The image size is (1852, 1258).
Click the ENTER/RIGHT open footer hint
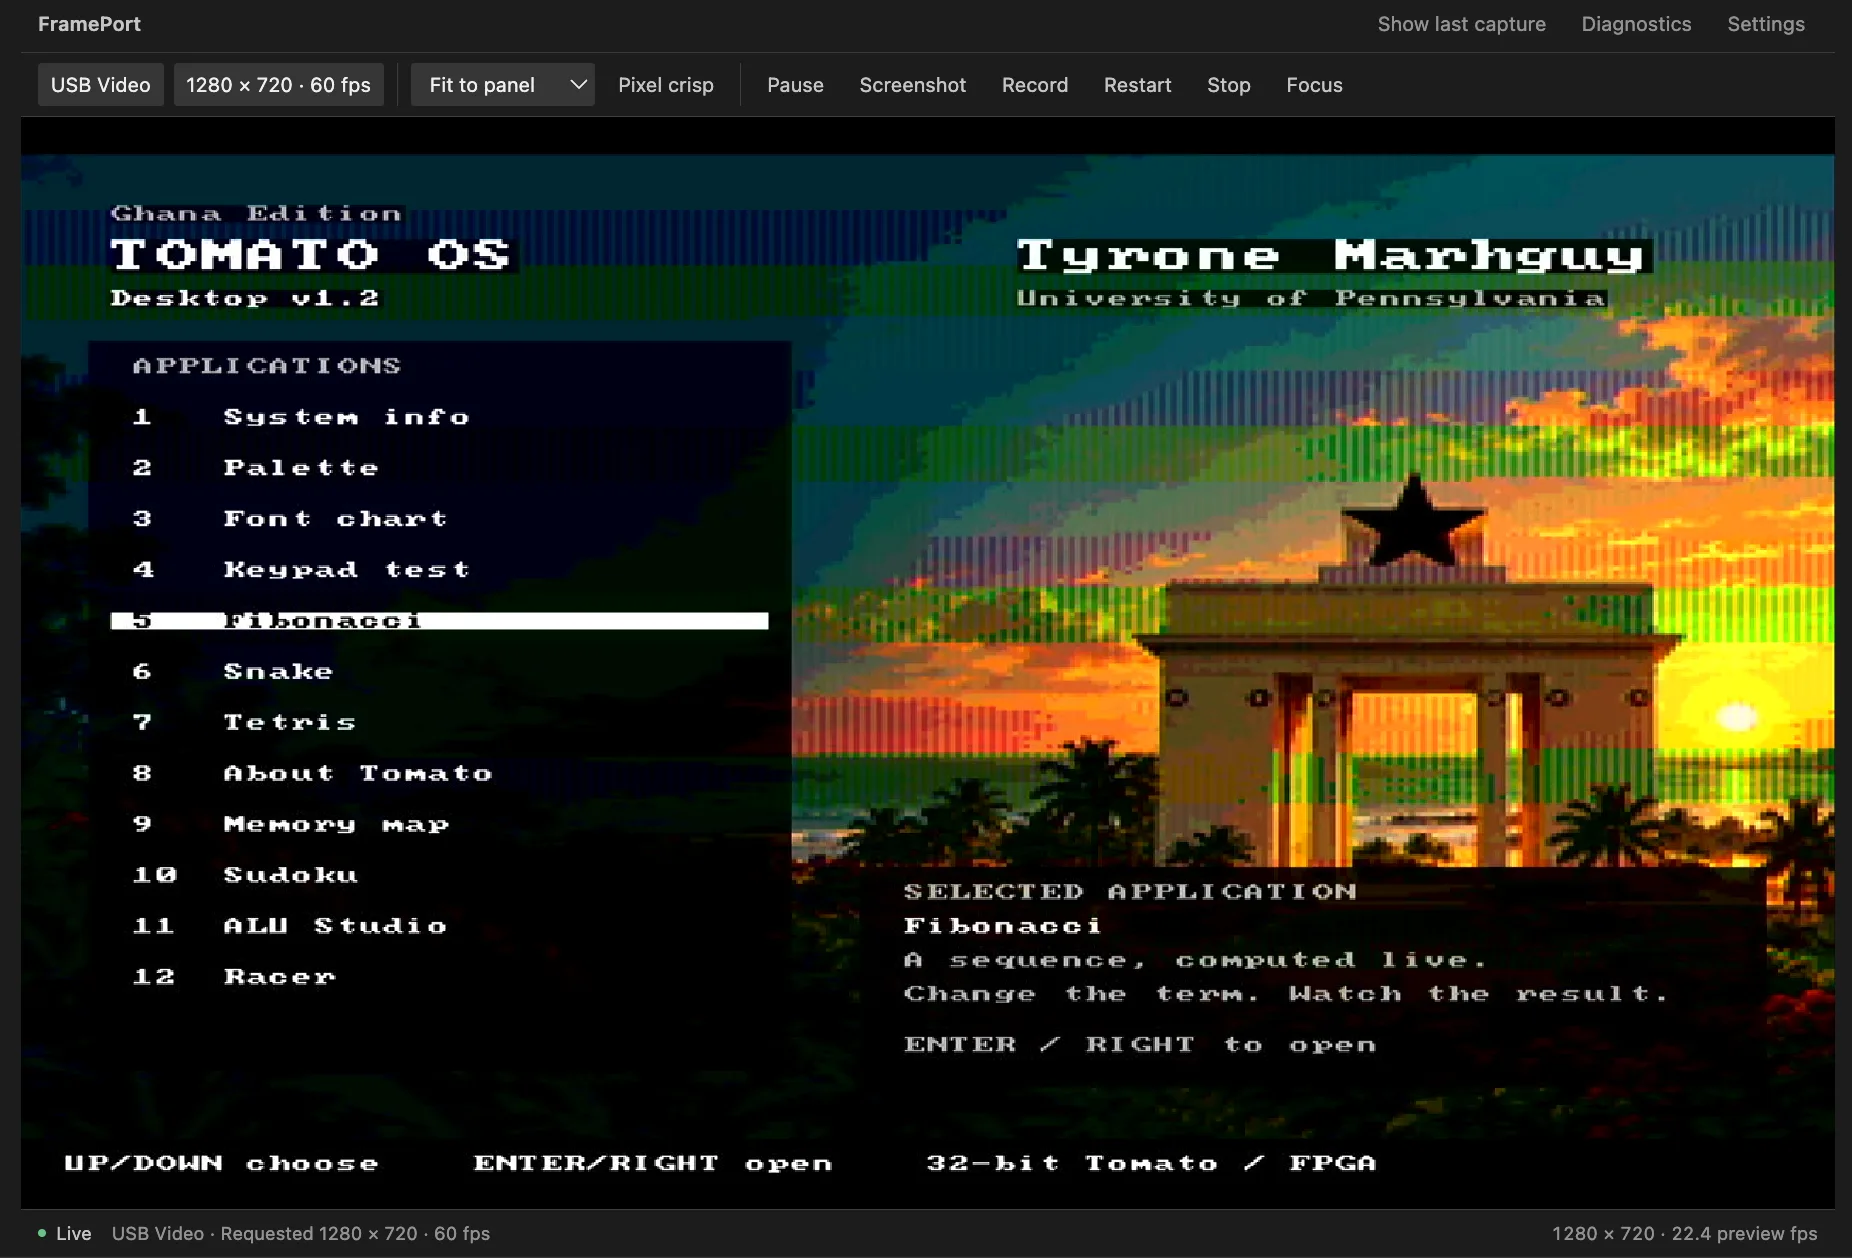pos(653,1163)
